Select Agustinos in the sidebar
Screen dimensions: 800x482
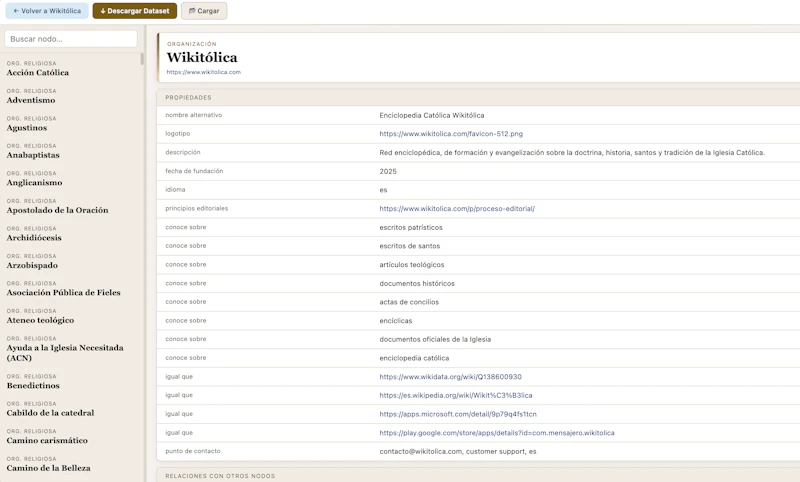click(x=27, y=128)
